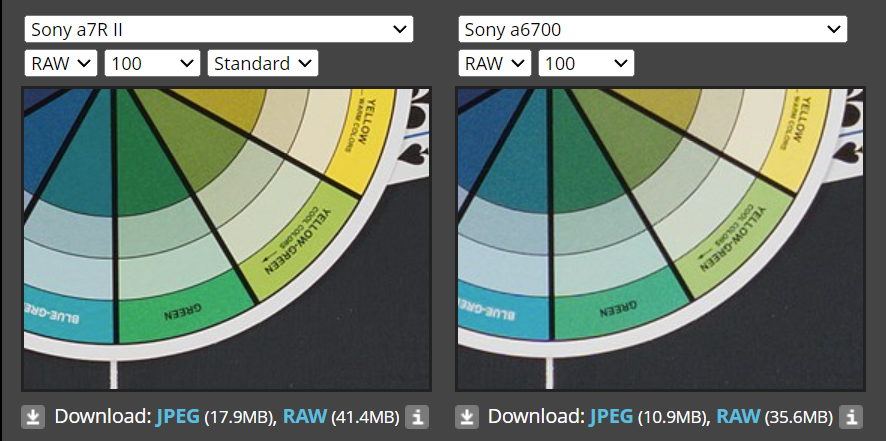Click the Sony a7R II comparison image
The height and width of the screenshot is (441, 886).
click(x=227, y=238)
